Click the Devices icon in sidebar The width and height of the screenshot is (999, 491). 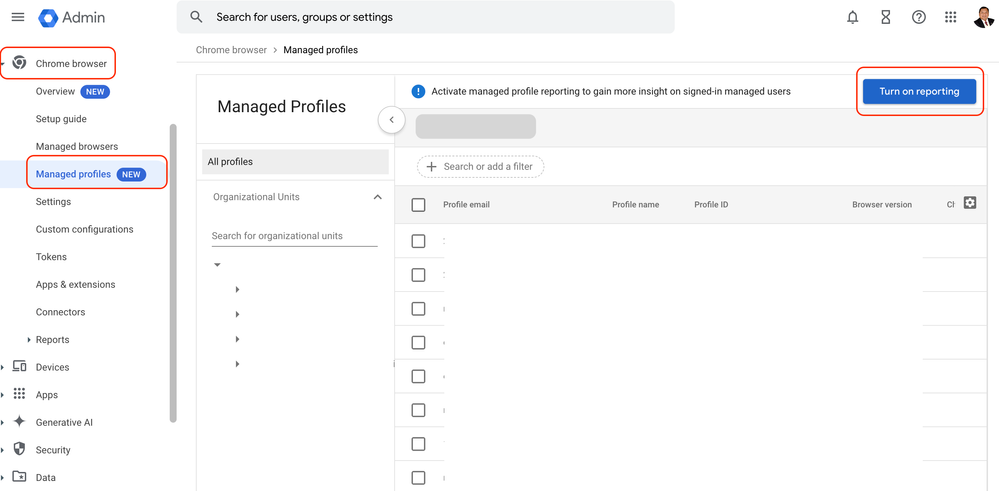tap(19, 367)
